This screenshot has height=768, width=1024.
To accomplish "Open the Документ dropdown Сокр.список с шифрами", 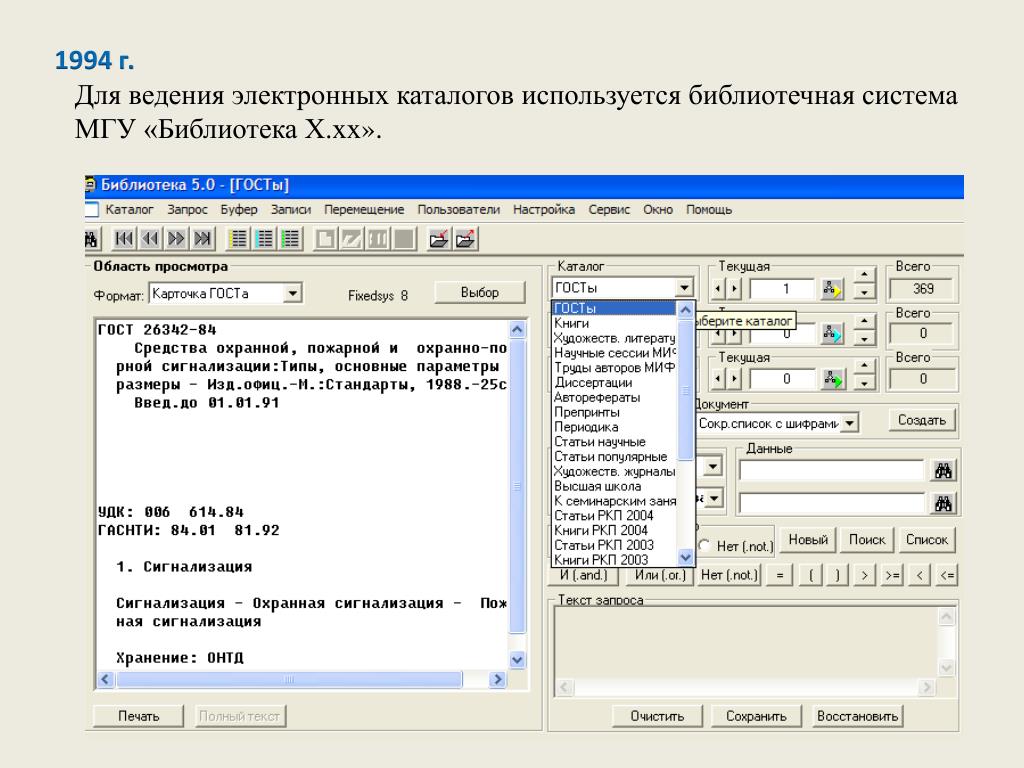I will pyautogui.click(x=849, y=423).
